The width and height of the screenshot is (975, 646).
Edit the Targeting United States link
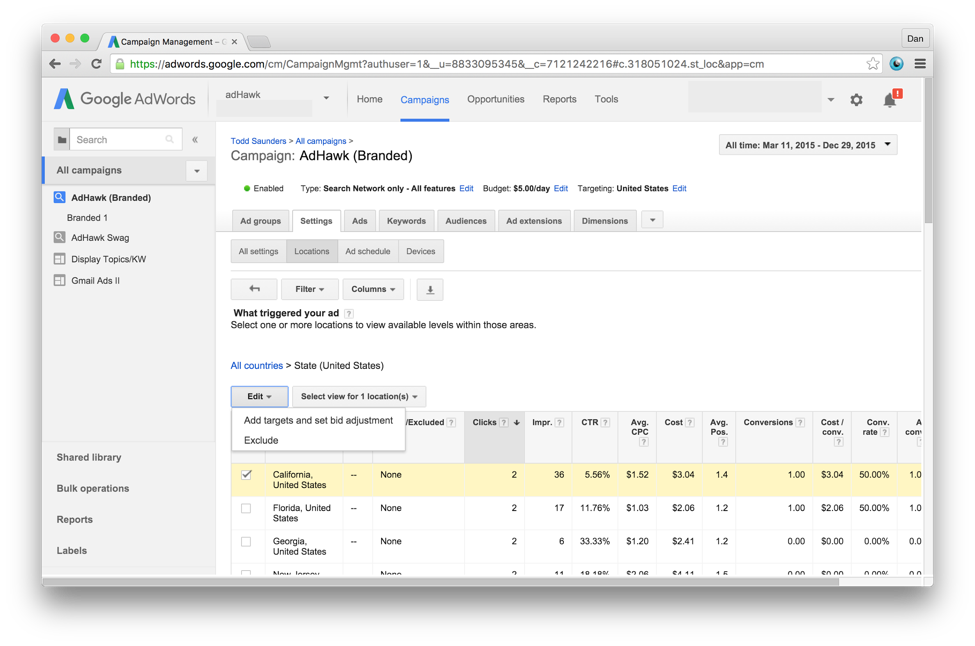[679, 188]
